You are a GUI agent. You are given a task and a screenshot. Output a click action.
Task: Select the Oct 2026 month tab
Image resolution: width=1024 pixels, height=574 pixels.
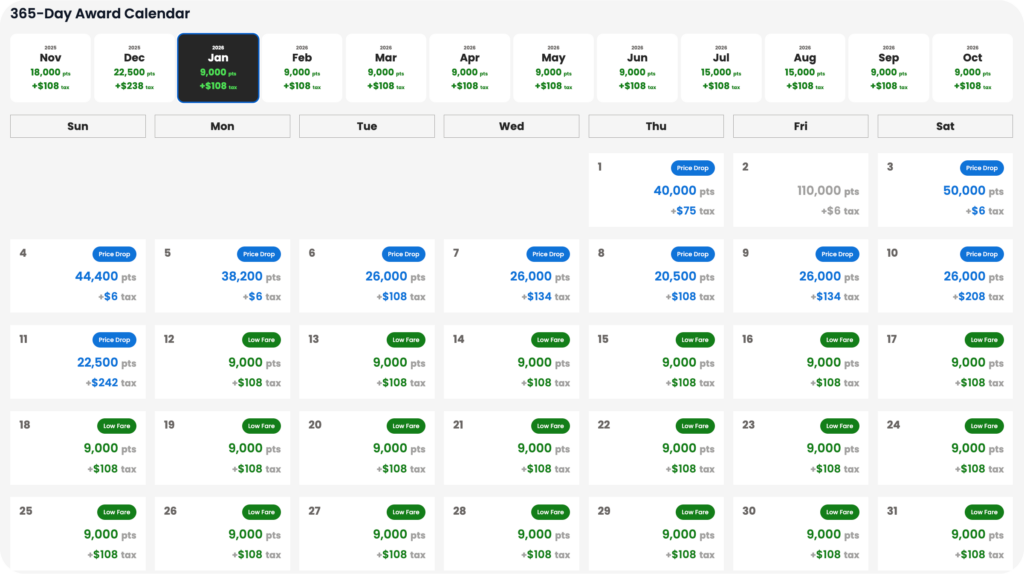pyautogui.click(x=972, y=68)
